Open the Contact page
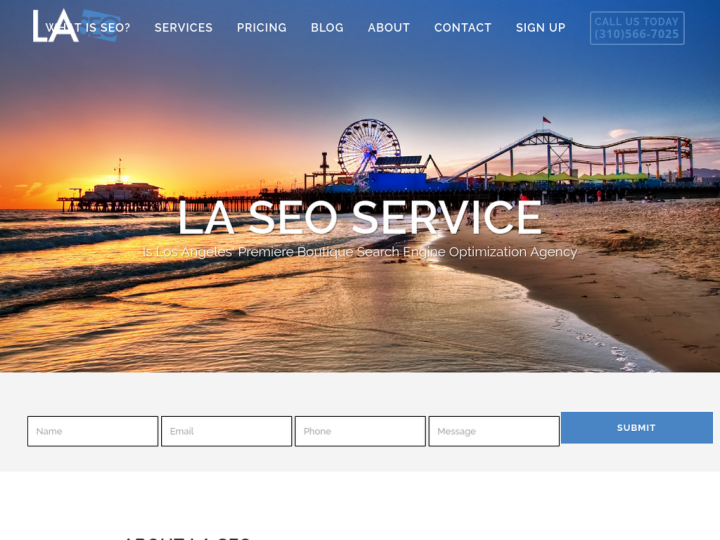Viewport: 720px width, 540px height. point(462,28)
